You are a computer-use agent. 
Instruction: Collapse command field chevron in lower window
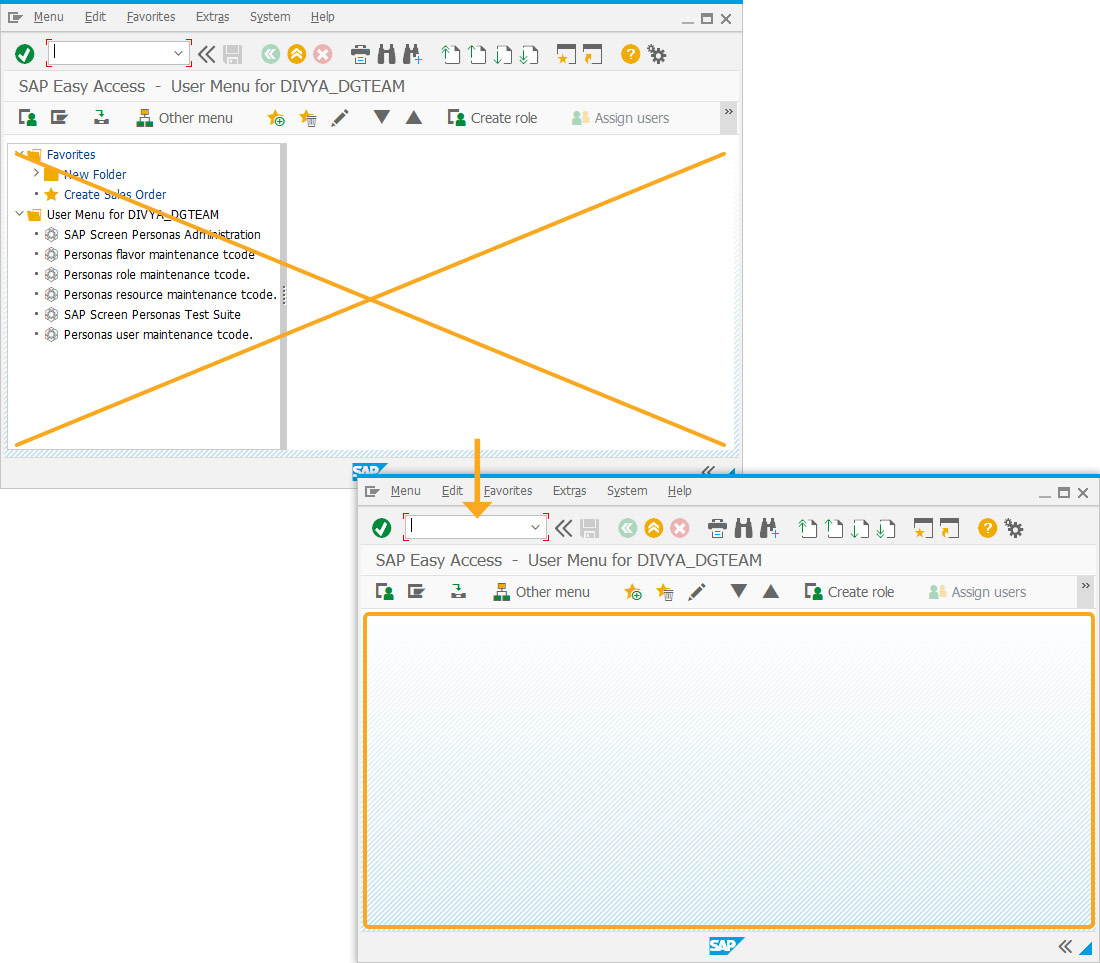(563, 528)
